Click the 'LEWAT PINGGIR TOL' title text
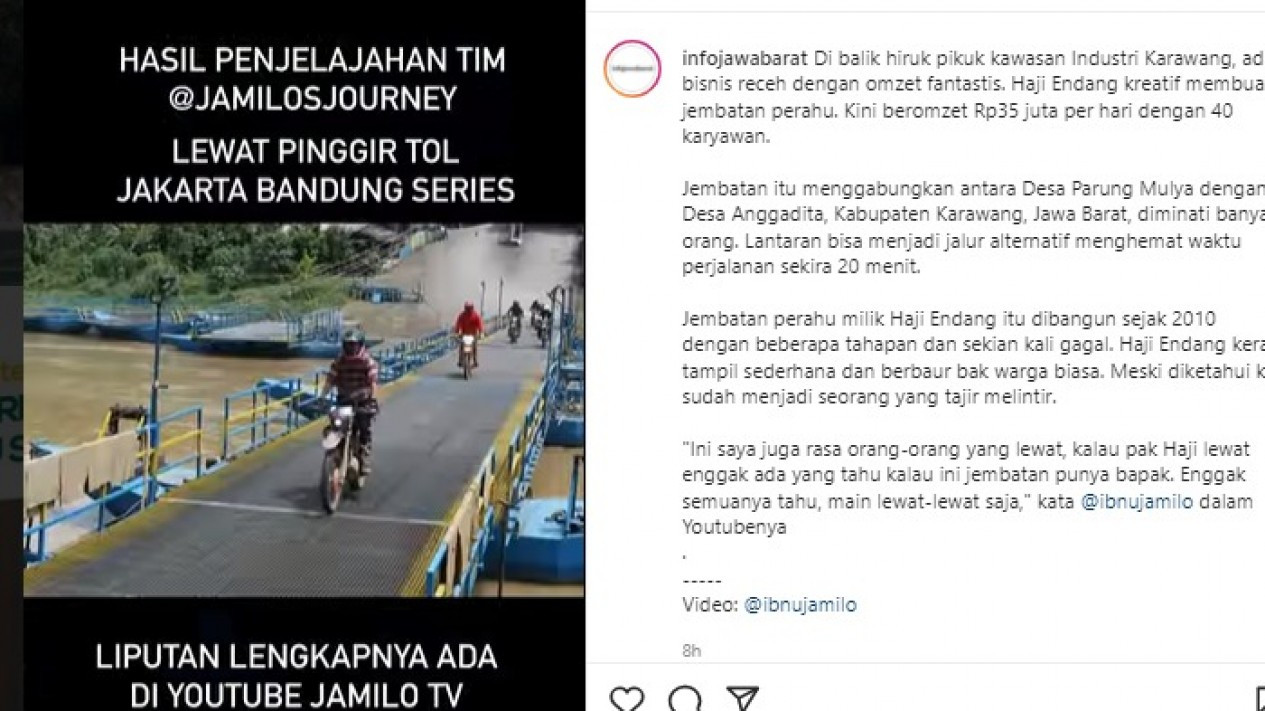The height and width of the screenshot is (711, 1265). coord(315,152)
